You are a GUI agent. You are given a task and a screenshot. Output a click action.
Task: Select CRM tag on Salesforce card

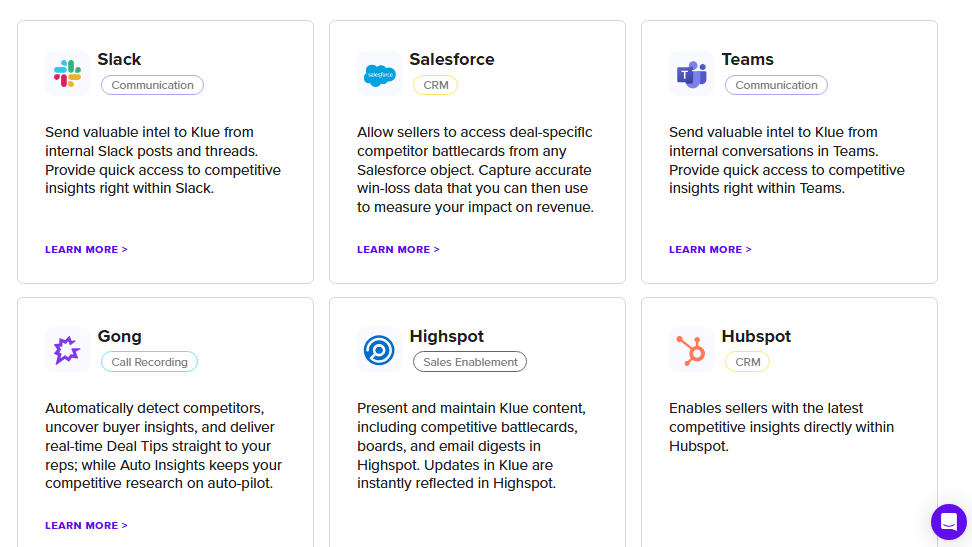click(436, 85)
